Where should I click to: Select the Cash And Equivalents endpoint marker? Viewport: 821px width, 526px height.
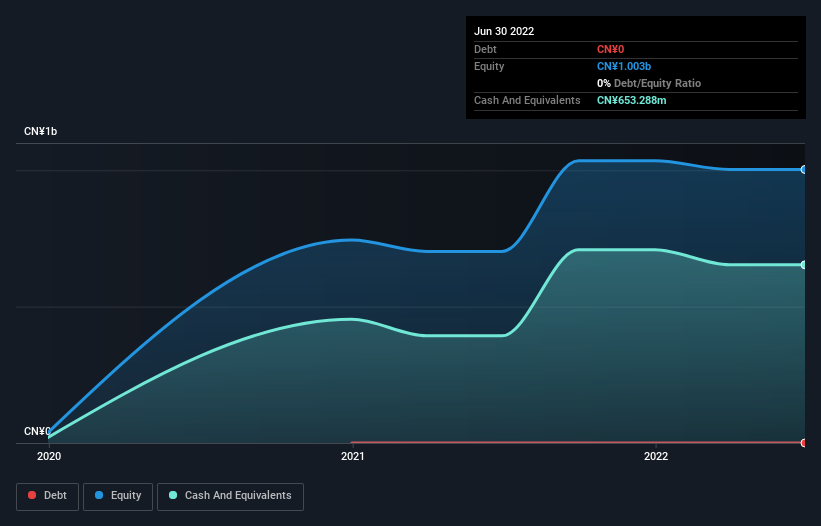tap(804, 265)
